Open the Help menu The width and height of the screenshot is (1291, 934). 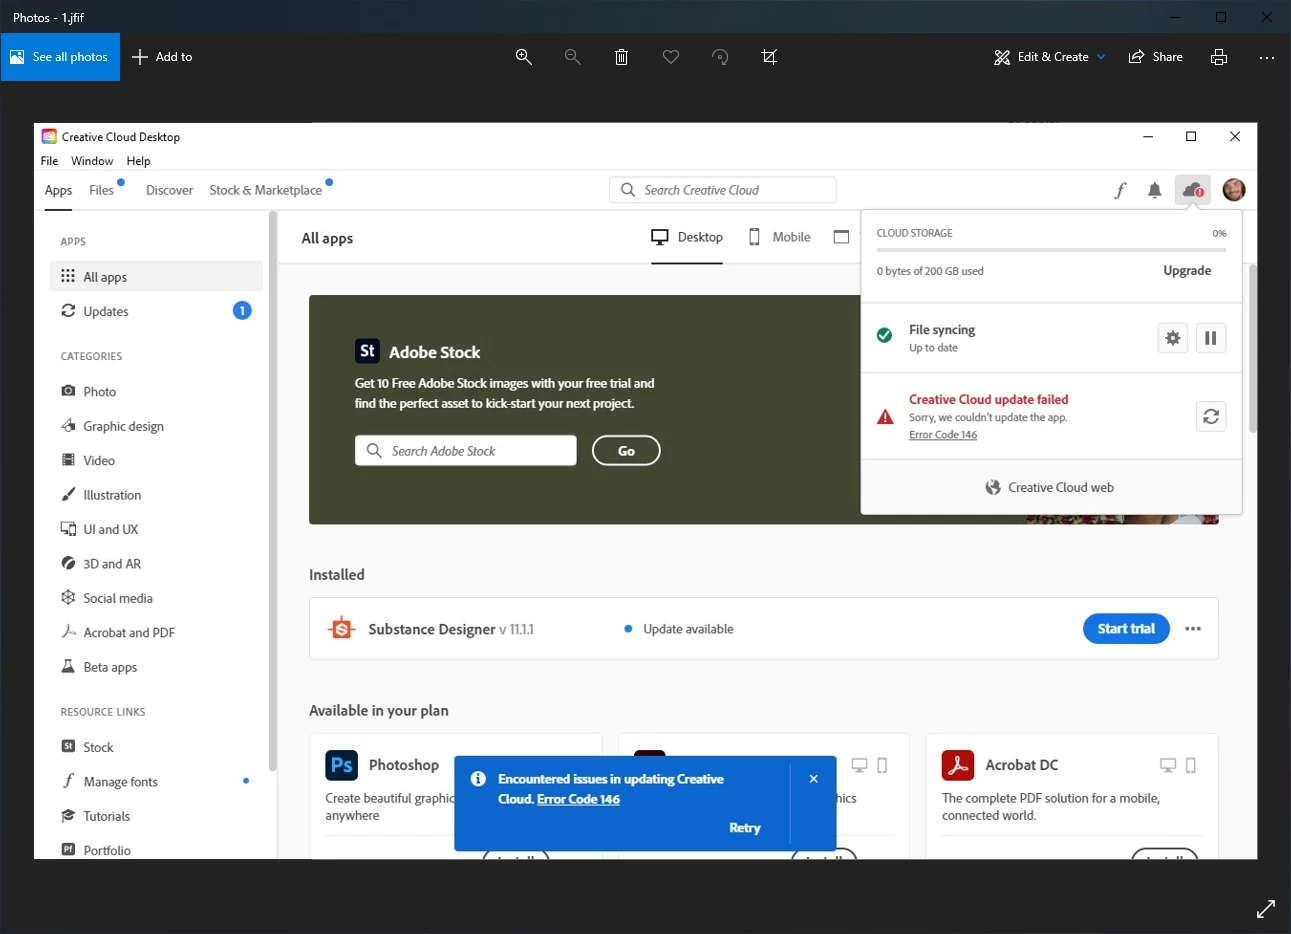point(138,161)
